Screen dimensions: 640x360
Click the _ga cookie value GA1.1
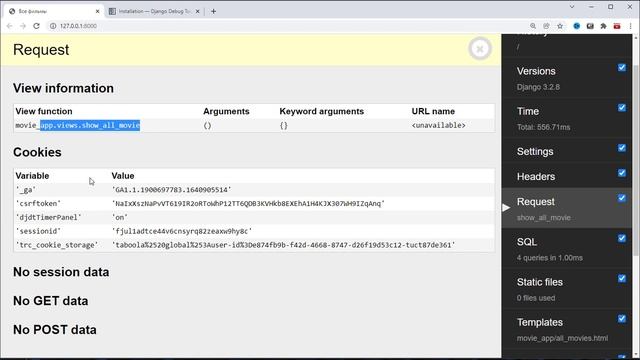(x=171, y=190)
